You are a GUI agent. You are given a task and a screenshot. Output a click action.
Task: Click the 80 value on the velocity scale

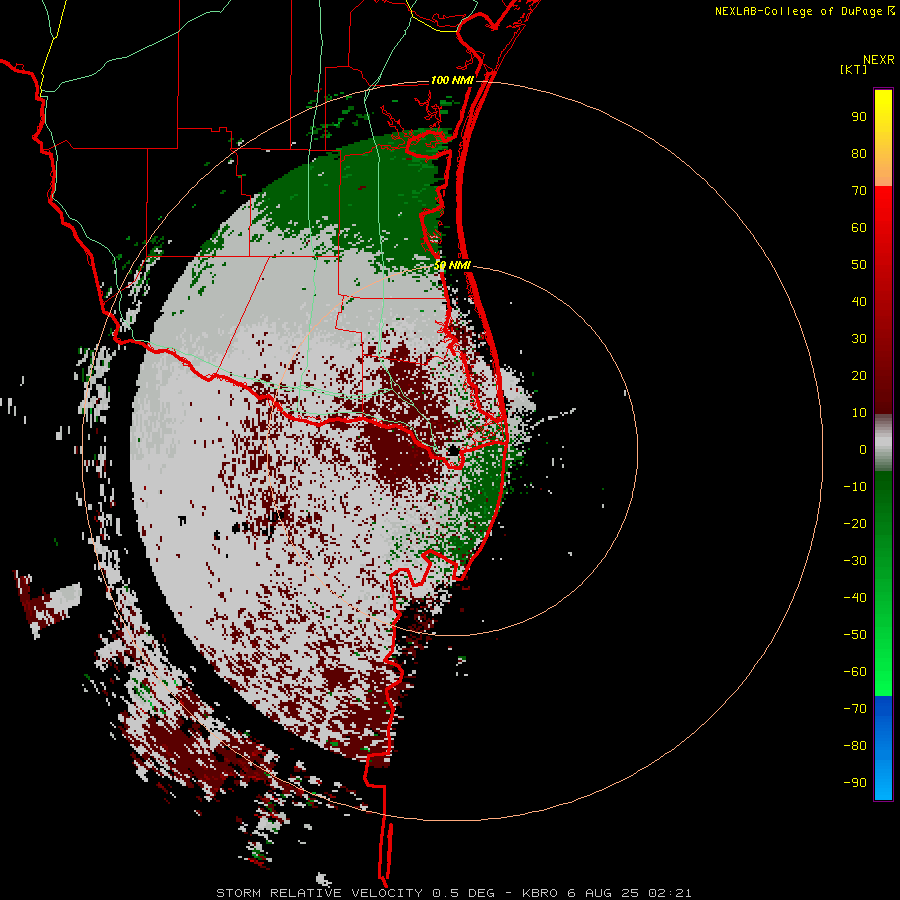(x=859, y=154)
